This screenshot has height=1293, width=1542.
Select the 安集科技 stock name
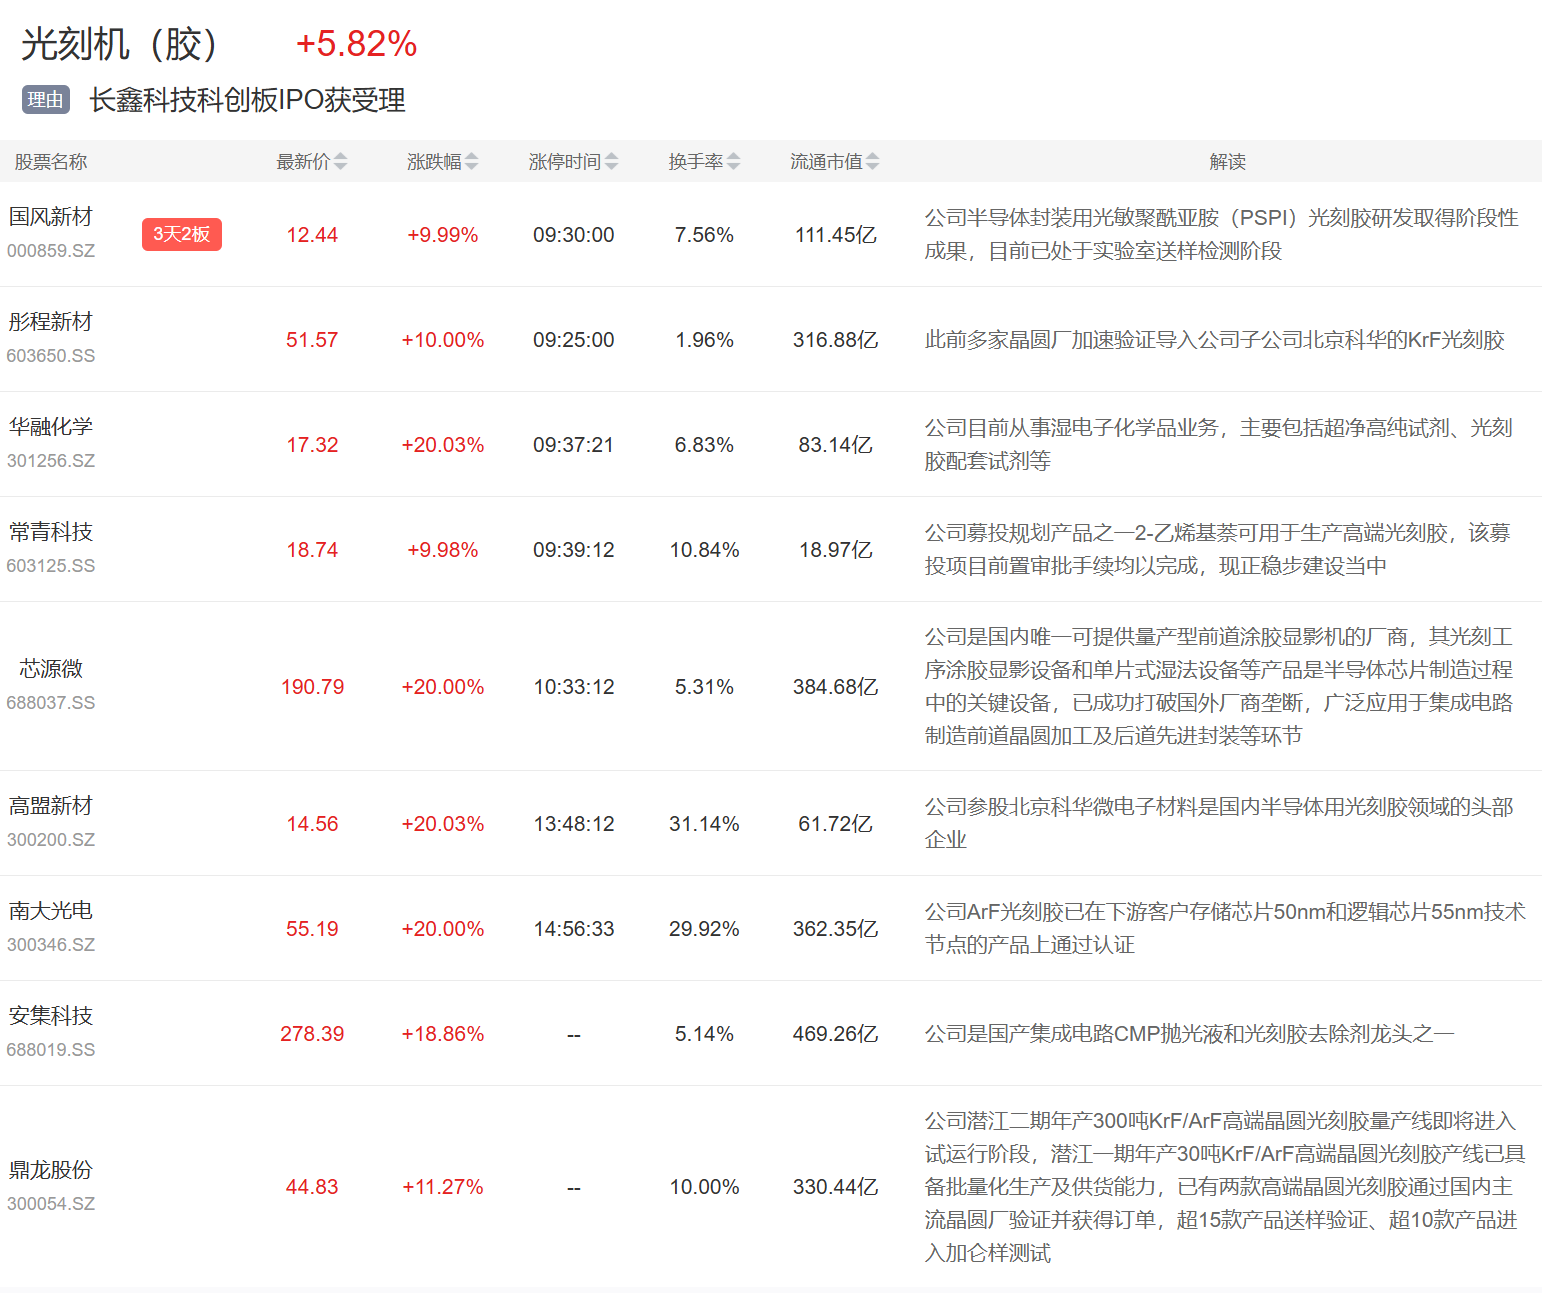coord(51,1016)
